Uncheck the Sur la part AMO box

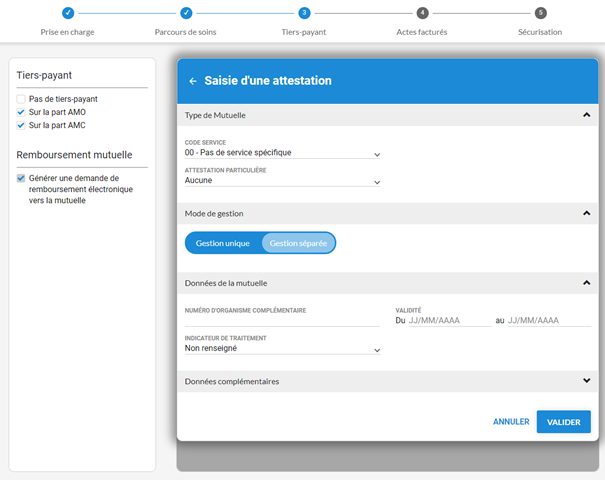pyautogui.click(x=21, y=113)
